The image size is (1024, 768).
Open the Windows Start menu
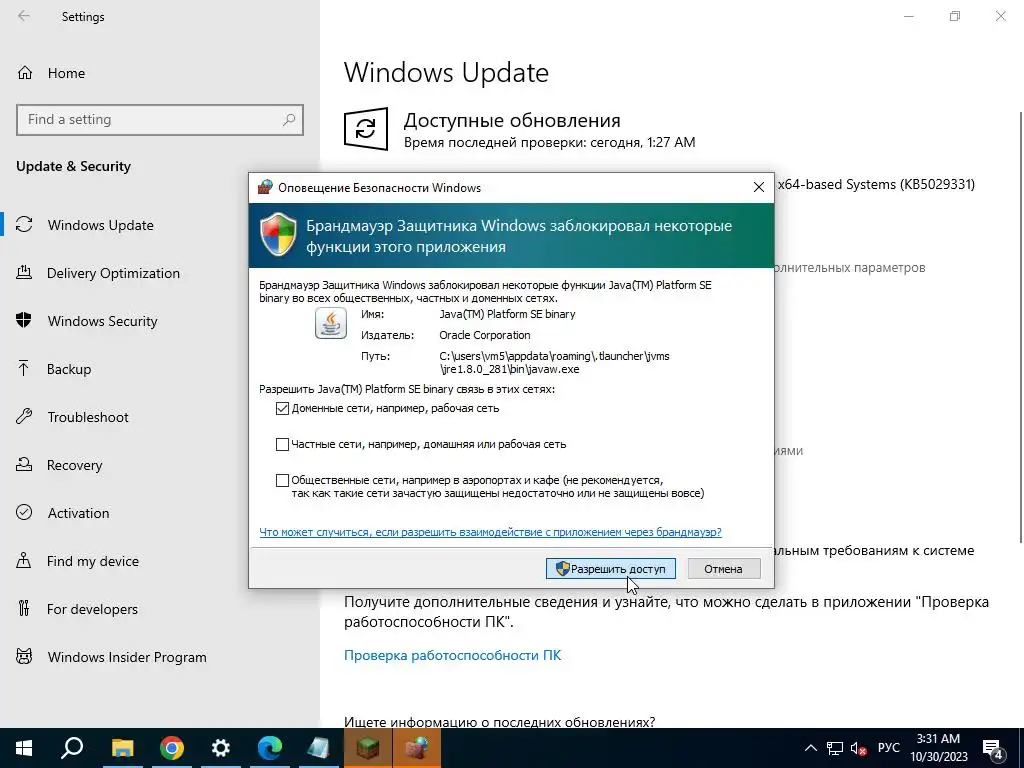tap(24, 748)
